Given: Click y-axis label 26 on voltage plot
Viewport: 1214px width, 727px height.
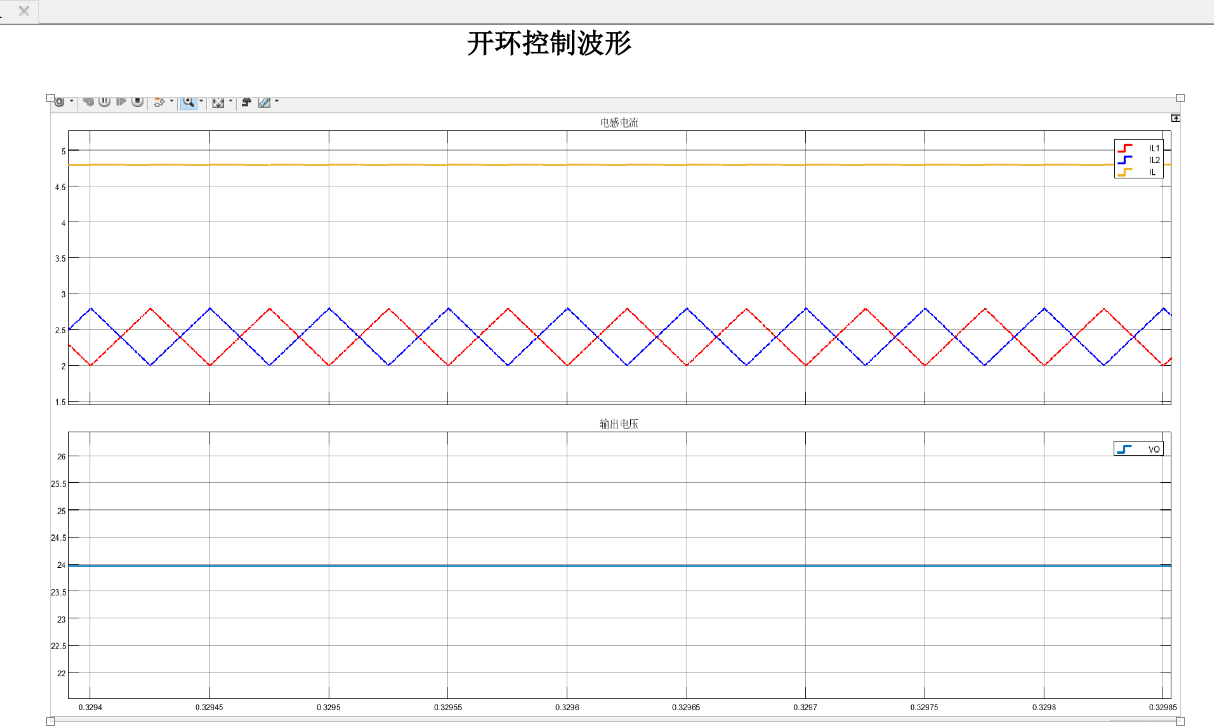Looking at the screenshot, I should [x=61, y=457].
